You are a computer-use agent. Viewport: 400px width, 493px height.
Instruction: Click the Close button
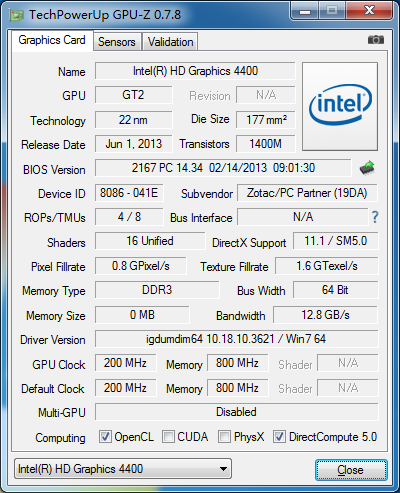(x=351, y=470)
